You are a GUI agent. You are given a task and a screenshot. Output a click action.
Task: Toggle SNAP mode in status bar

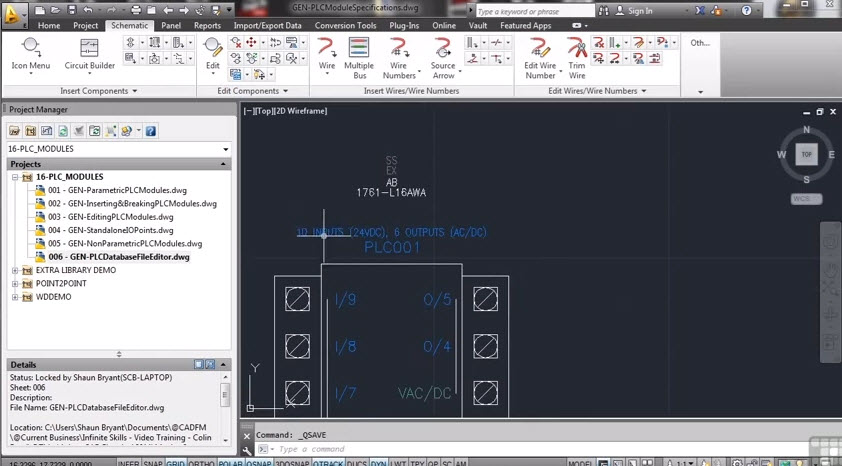pyautogui.click(x=153, y=463)
